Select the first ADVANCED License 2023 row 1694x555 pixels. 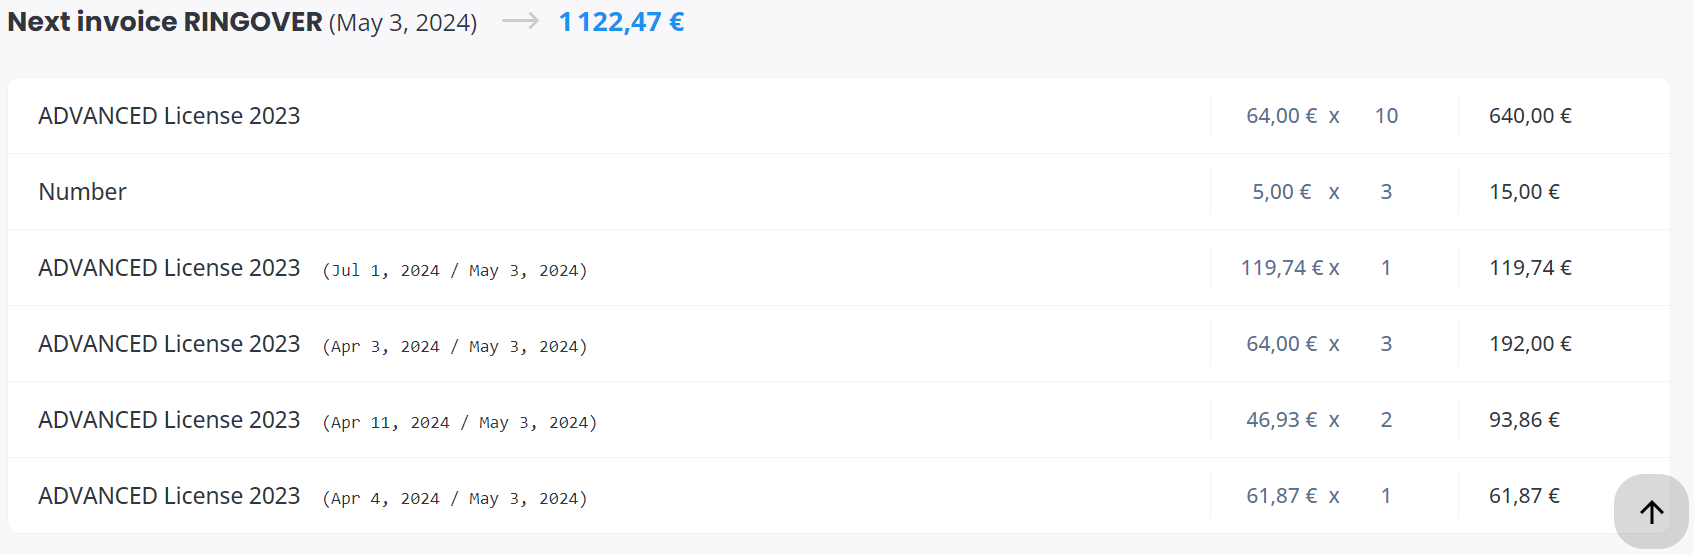(839, 116)
